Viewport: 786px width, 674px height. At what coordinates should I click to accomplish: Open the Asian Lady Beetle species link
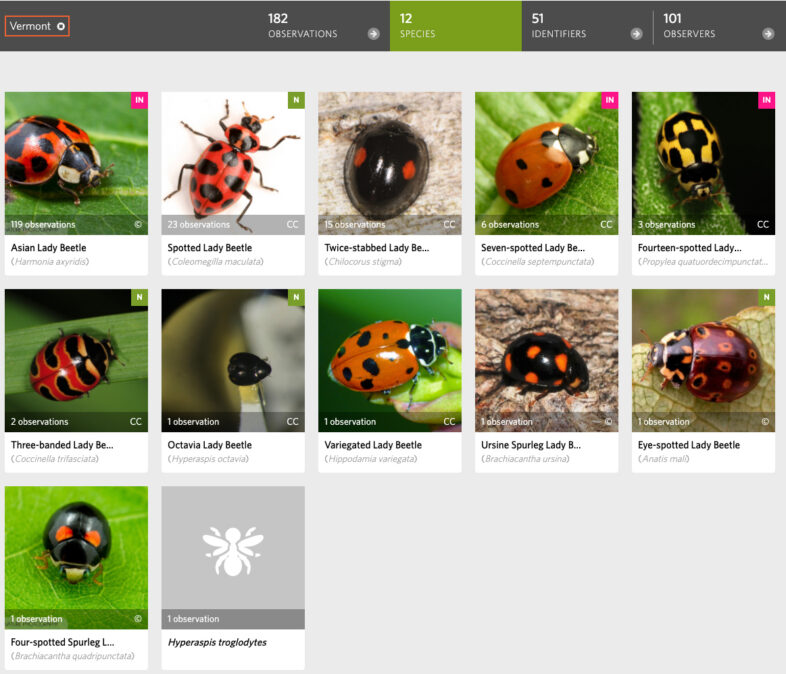48,248
